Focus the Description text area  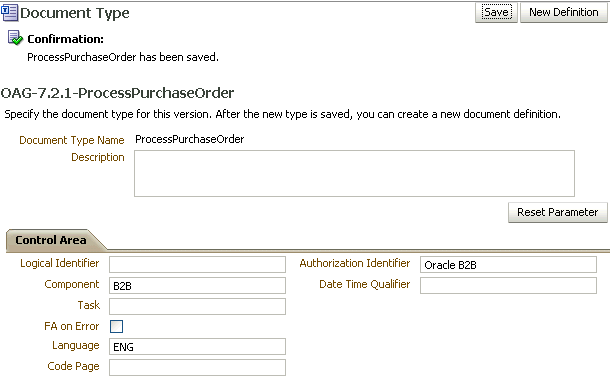point(354,174)
